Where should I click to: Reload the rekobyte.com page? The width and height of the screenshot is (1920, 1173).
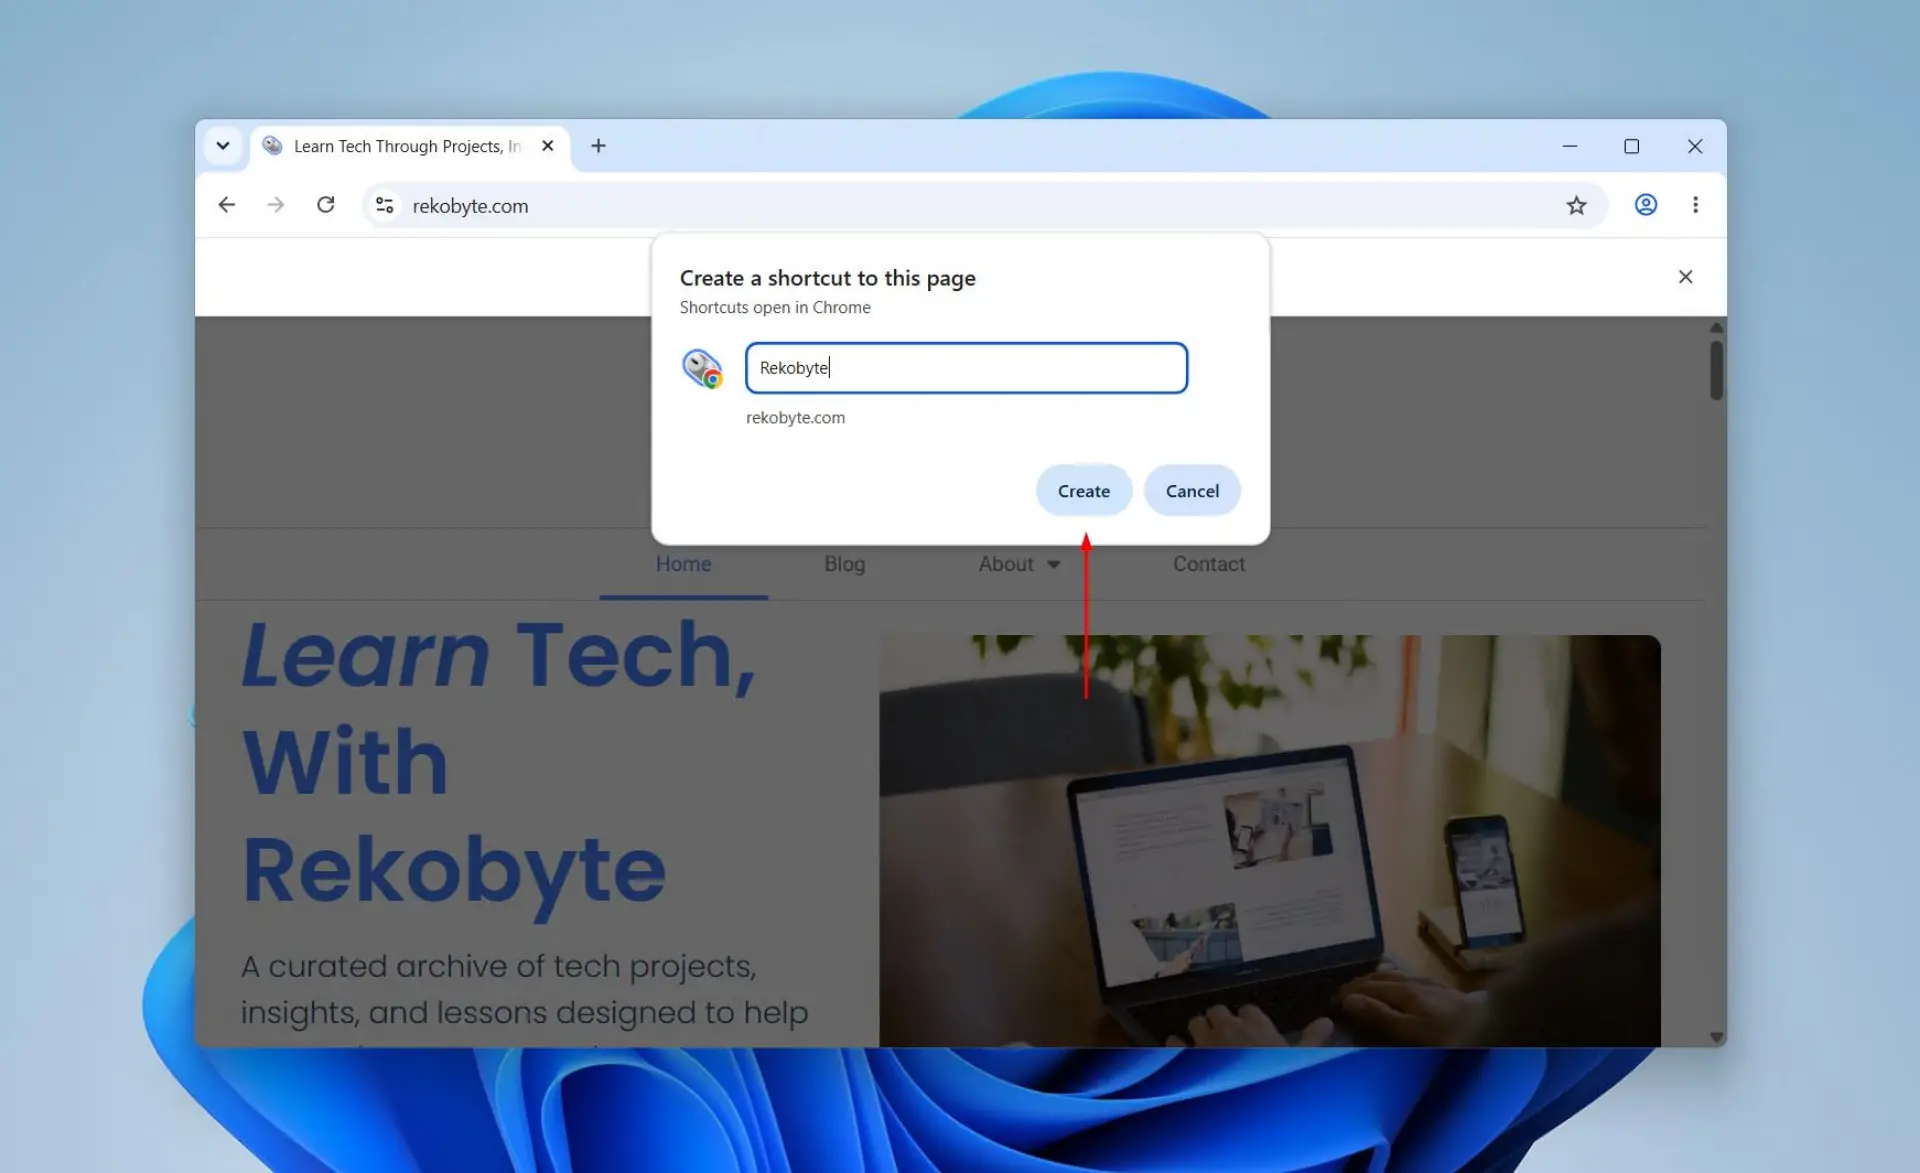[x=326, y=205]
